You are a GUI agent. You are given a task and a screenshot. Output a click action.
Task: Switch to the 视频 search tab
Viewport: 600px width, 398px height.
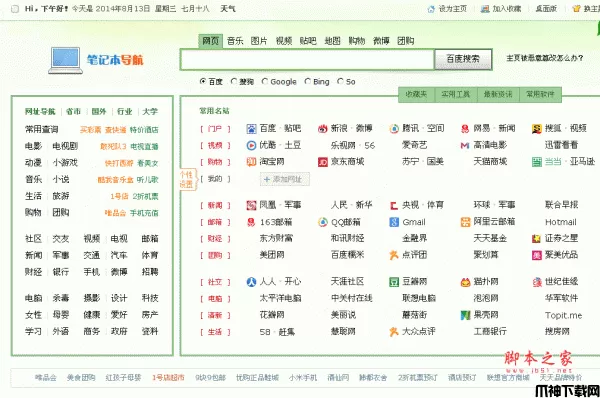pyautogui.click(x=284, y=41)
